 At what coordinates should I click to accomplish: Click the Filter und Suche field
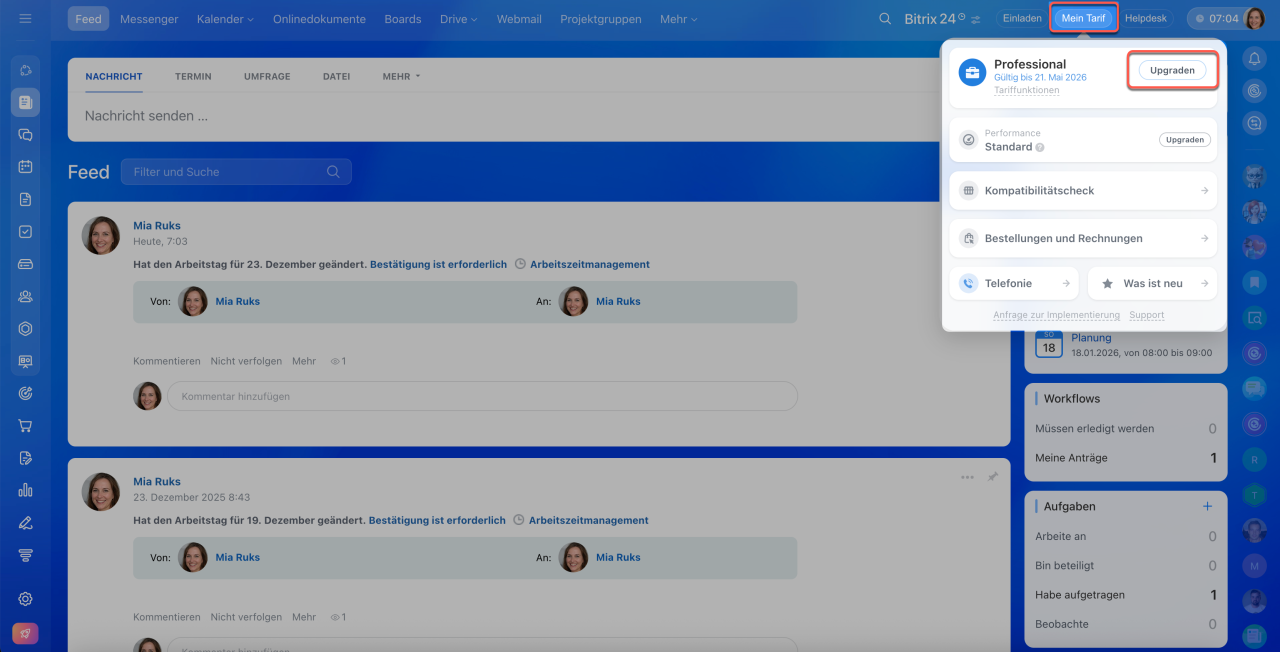(x=236, y=172)
